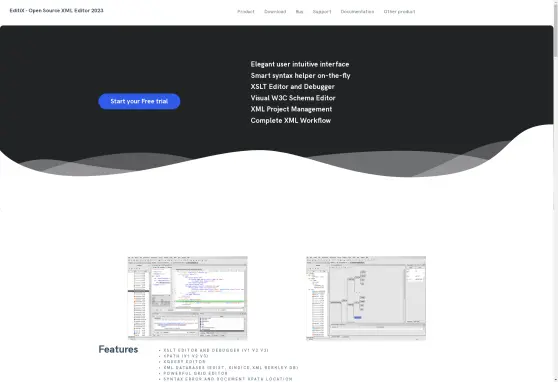
Task: Open the XSLT debugger screenshot thumbnail
Action: (188, 298)
